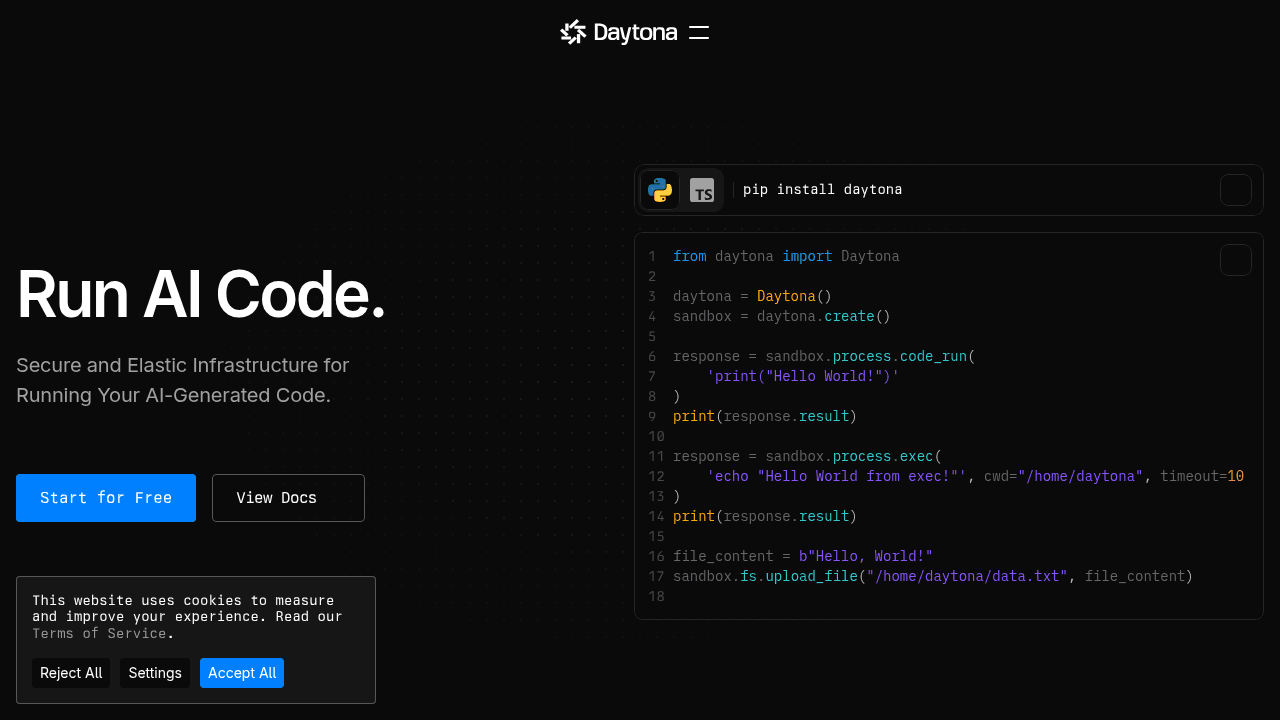Open the language selector in the code header
Screen dimensions: 1280x720
point(681,190)
